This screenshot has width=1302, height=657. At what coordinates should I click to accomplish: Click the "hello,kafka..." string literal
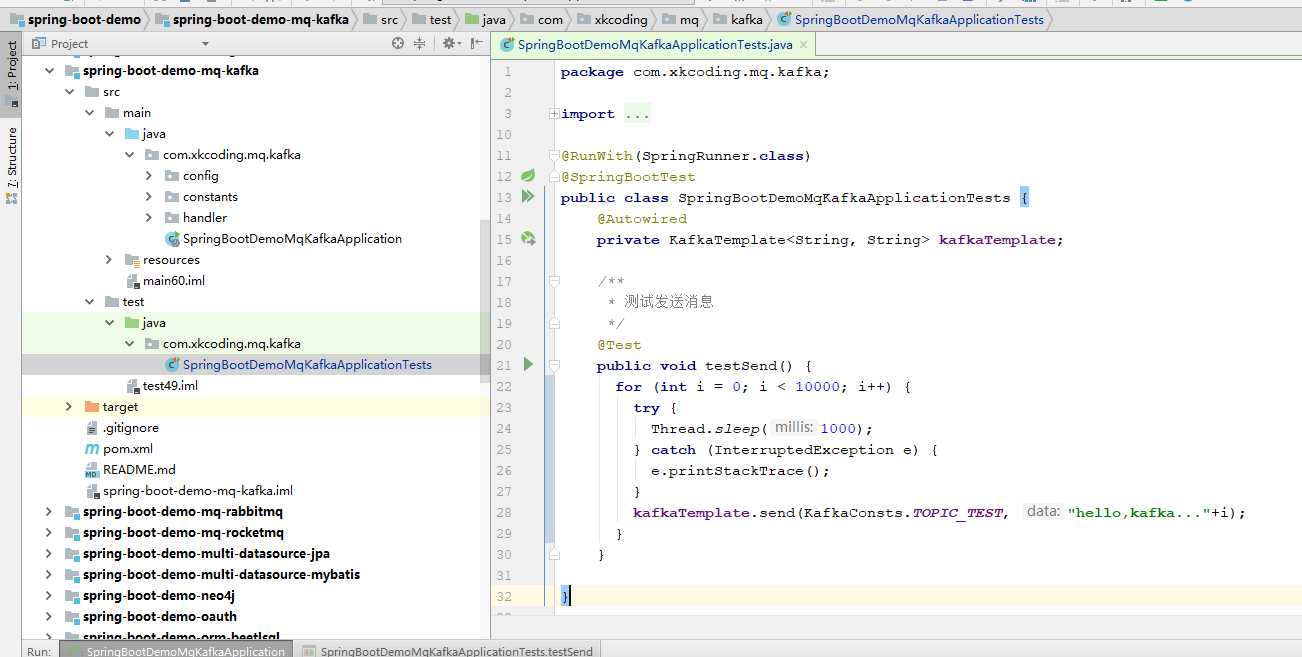(x=1138, y=513)
